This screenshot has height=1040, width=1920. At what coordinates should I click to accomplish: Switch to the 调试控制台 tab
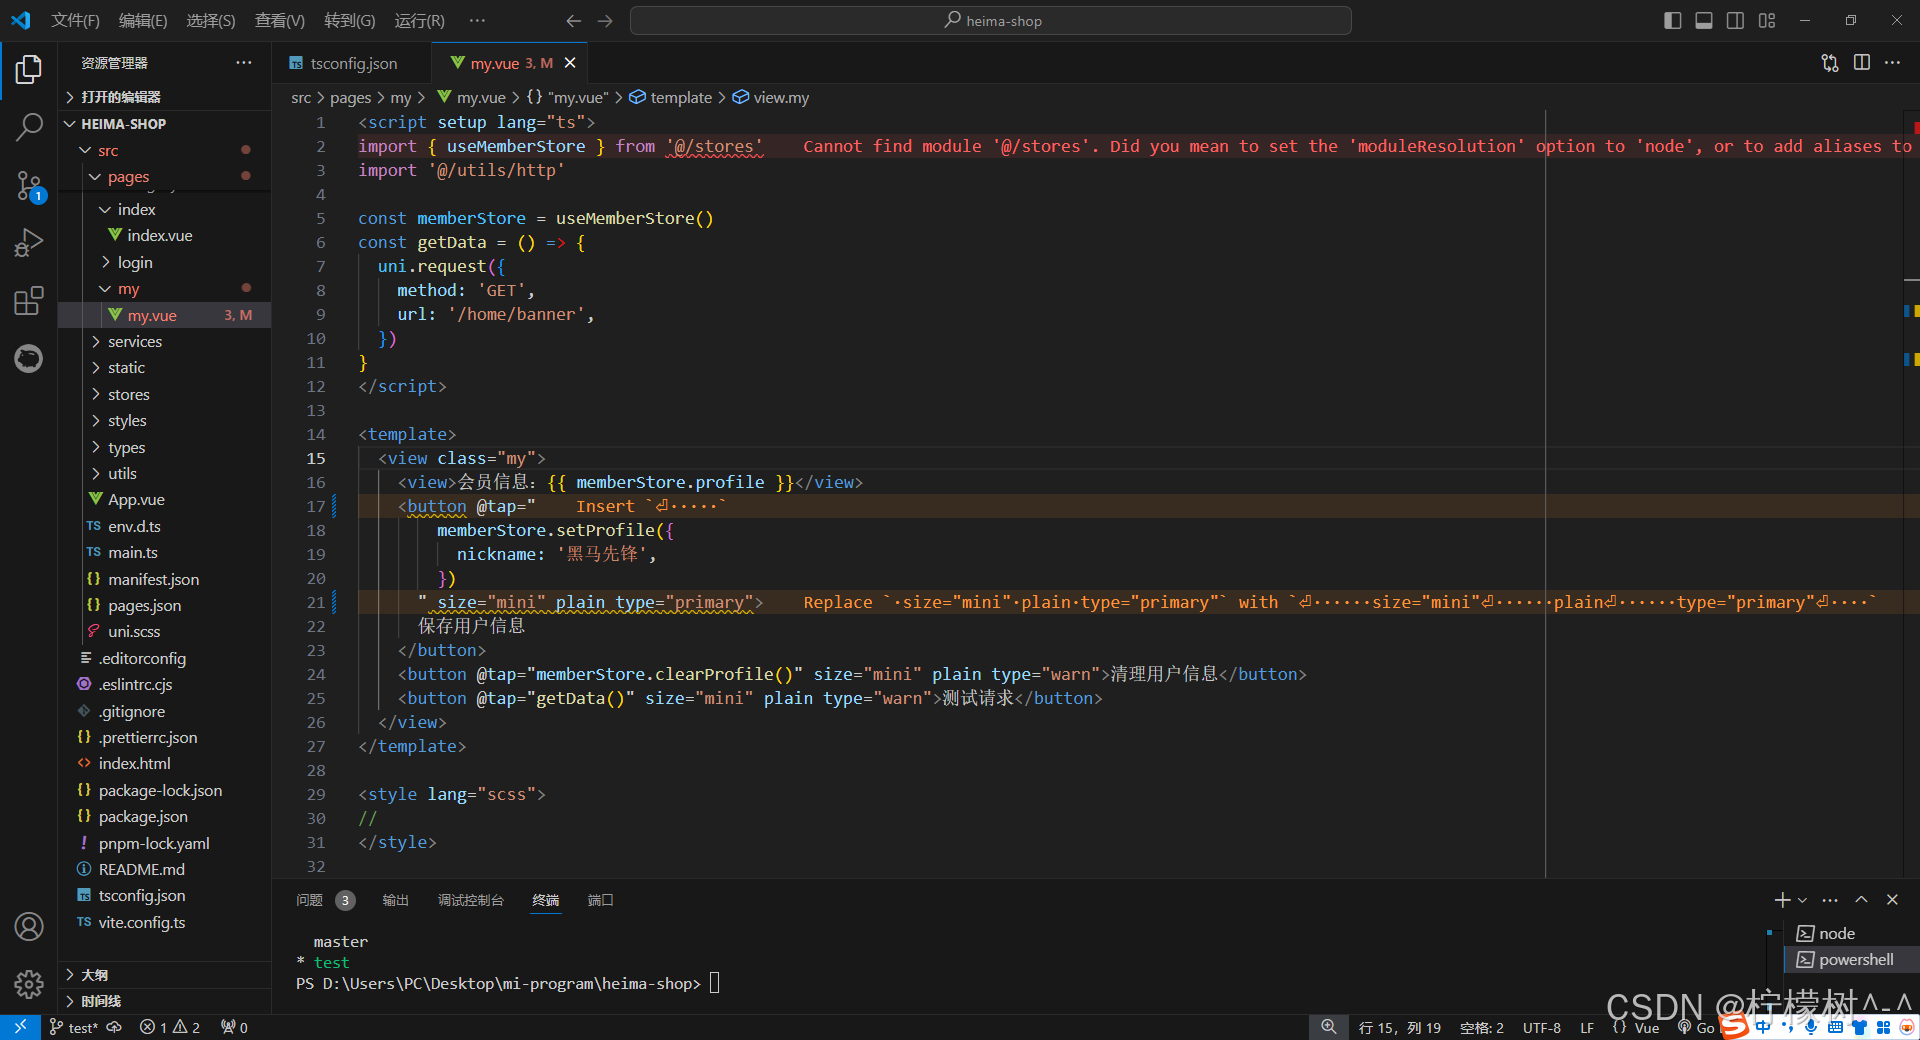tap(470, 900)
